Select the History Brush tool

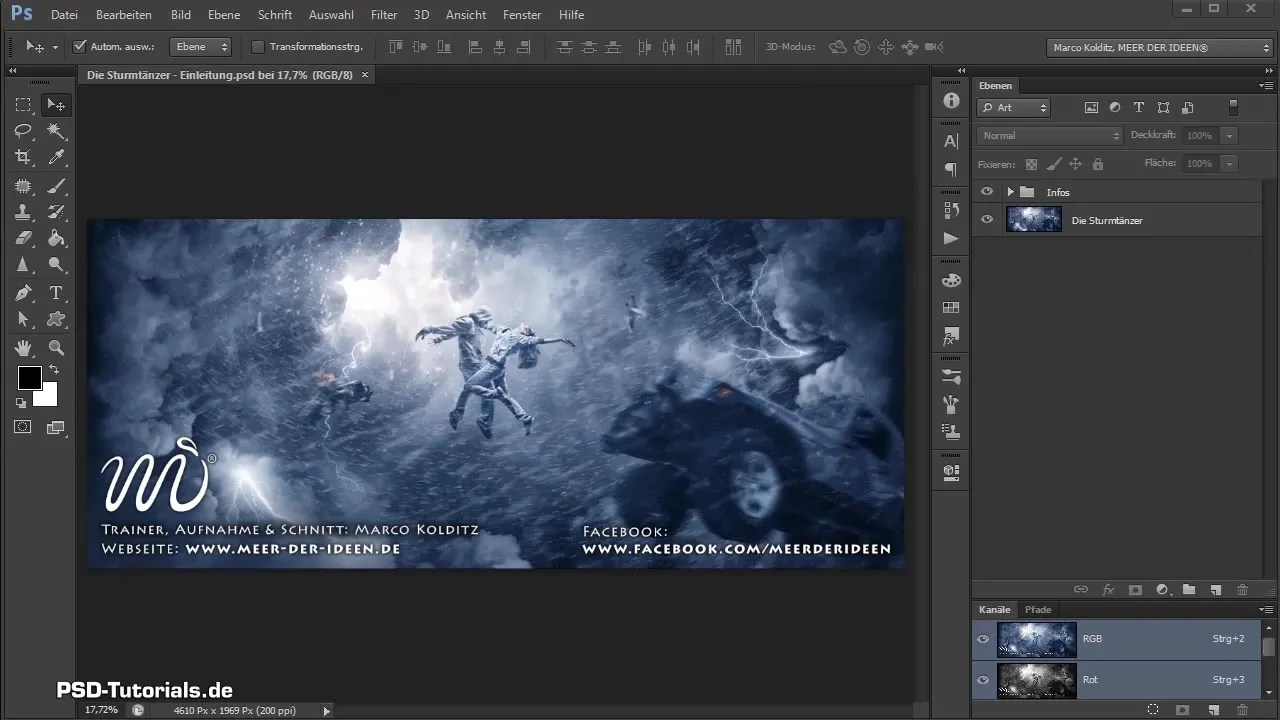coord(56,212)
